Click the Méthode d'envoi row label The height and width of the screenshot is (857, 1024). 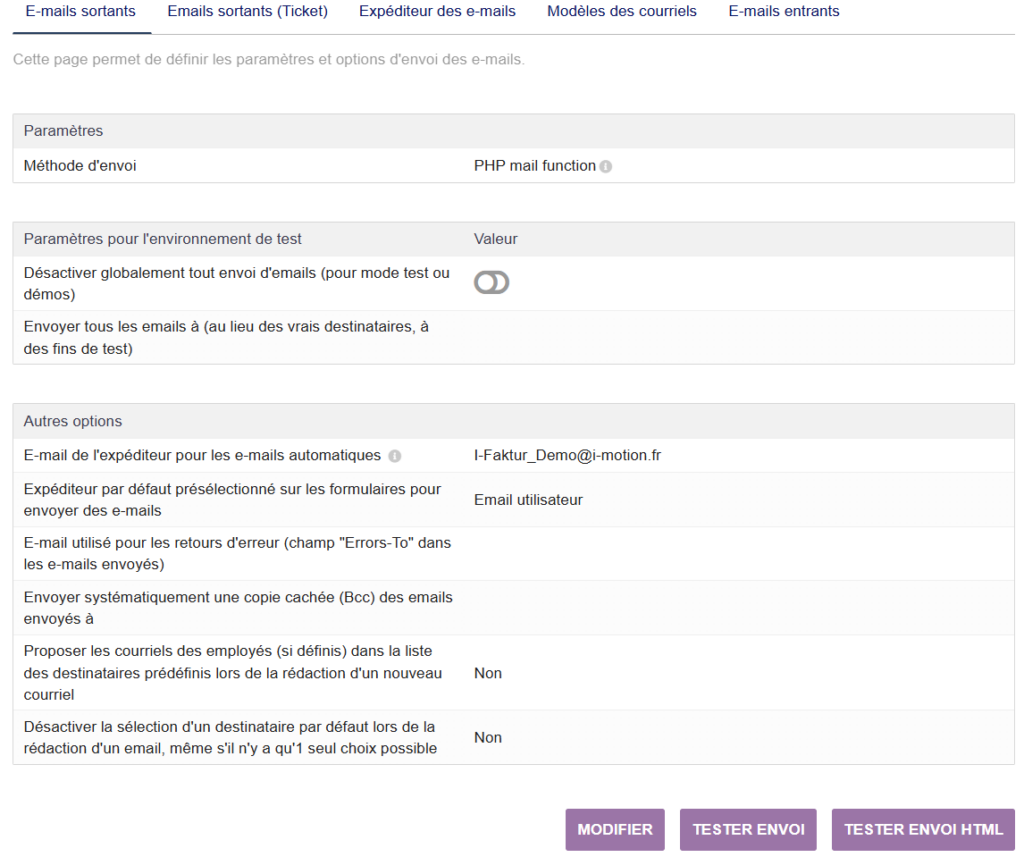coord(80,166)
